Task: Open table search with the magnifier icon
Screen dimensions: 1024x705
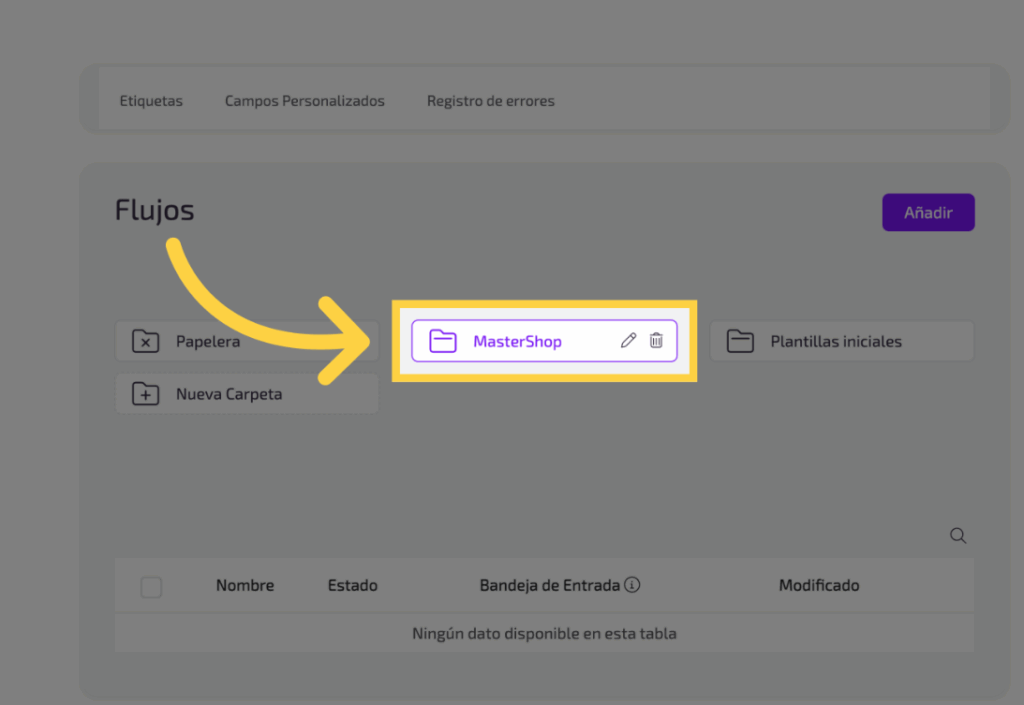Action: [958, 536]
